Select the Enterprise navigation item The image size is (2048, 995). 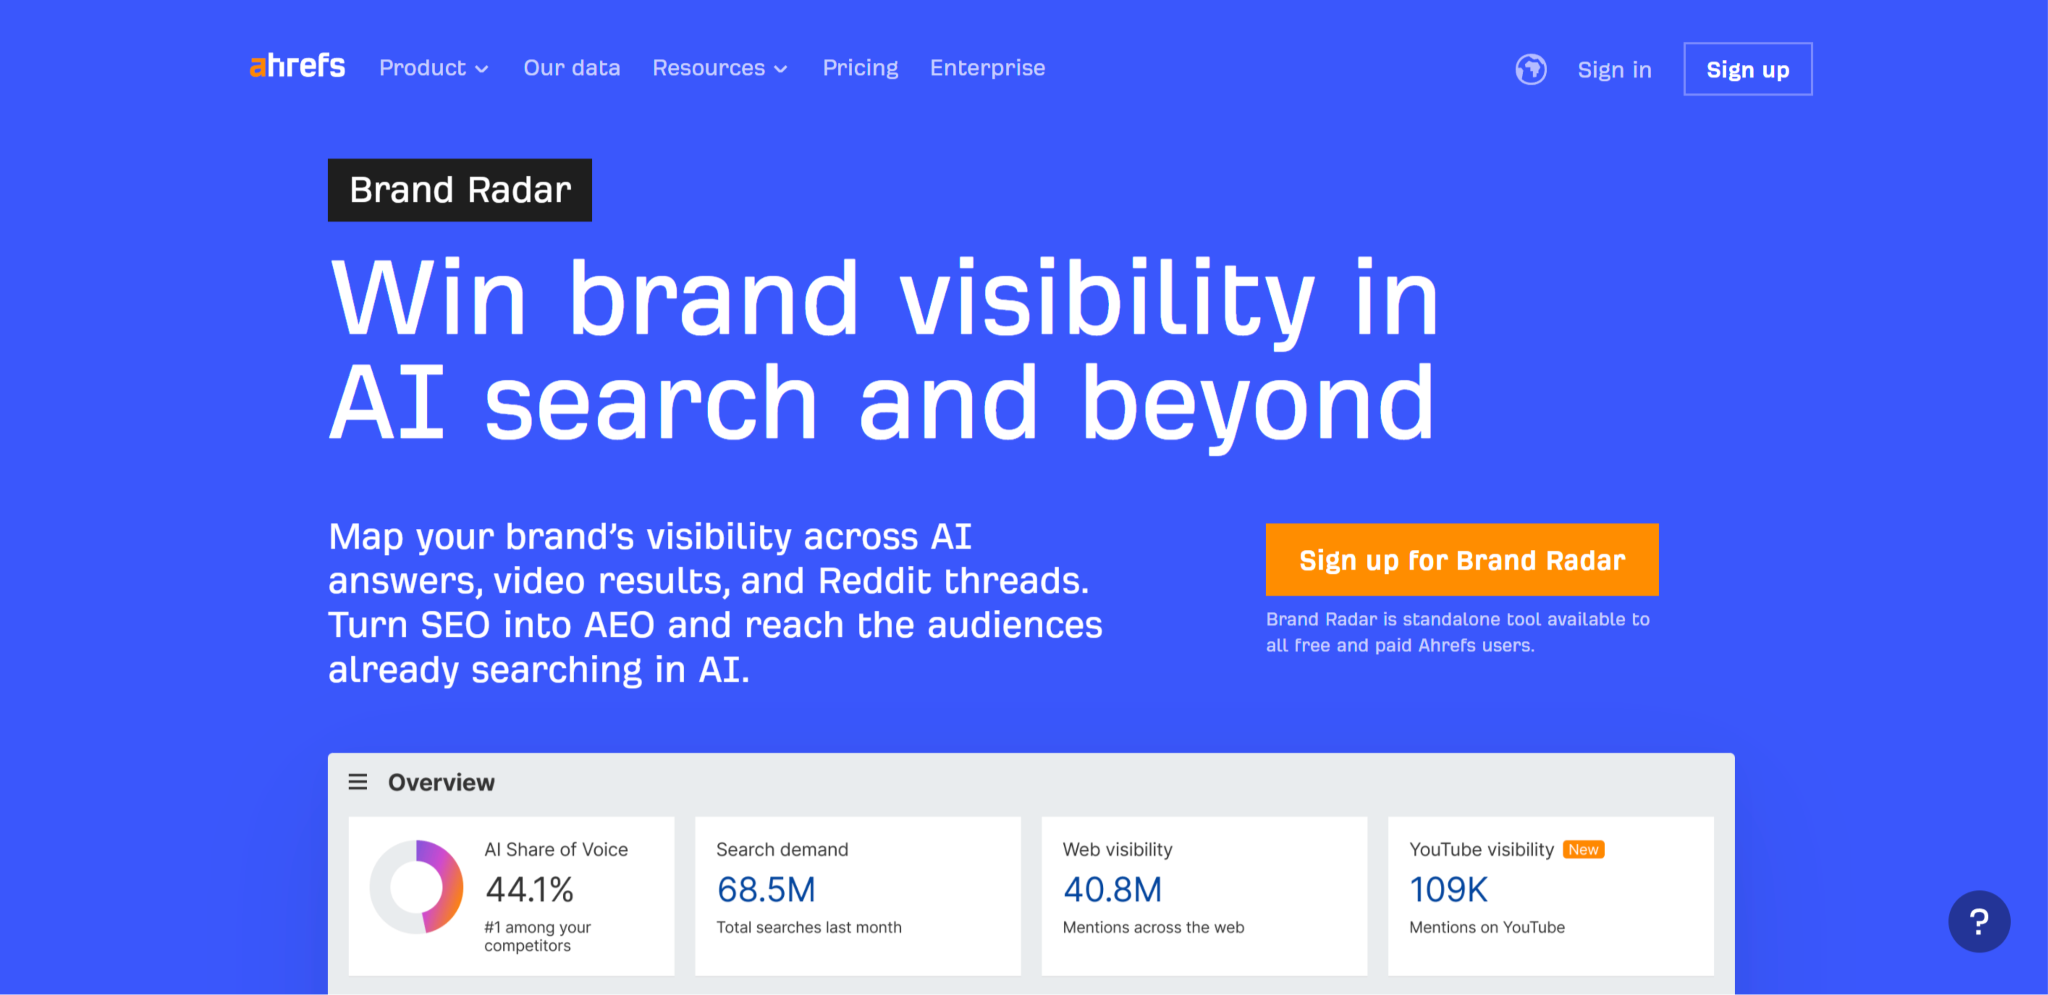987,68
